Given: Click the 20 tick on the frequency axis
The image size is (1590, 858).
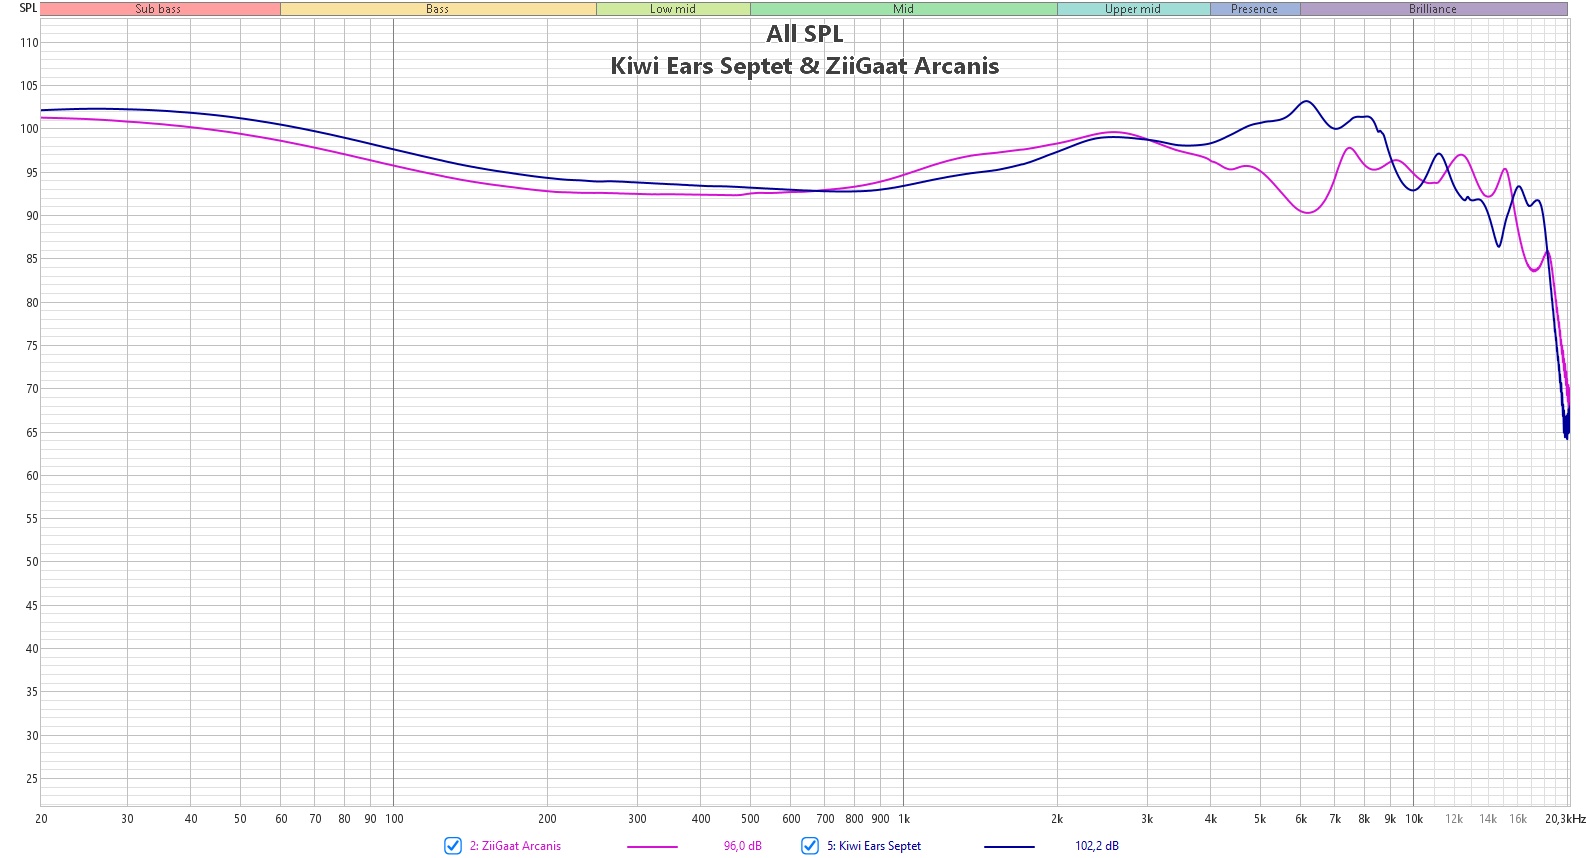Looking at the screenshot, I should coord(41,819).
